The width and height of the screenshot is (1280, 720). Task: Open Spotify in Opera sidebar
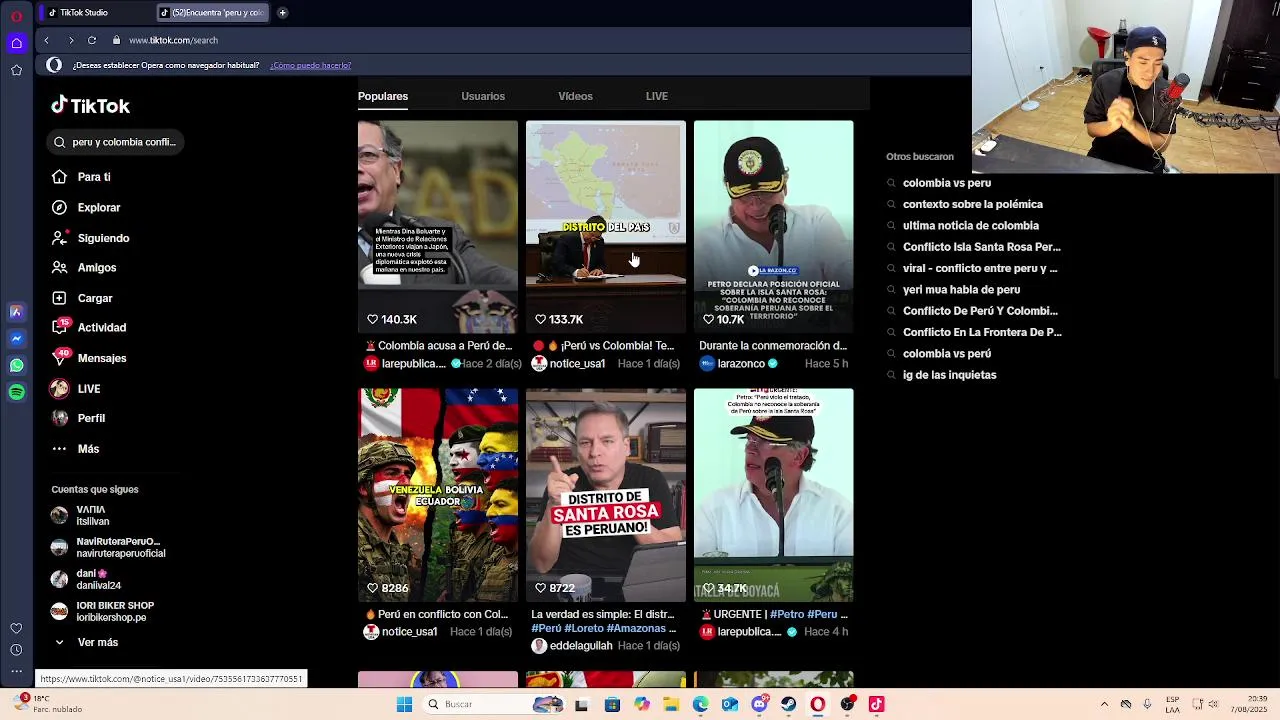click(16, 392)
